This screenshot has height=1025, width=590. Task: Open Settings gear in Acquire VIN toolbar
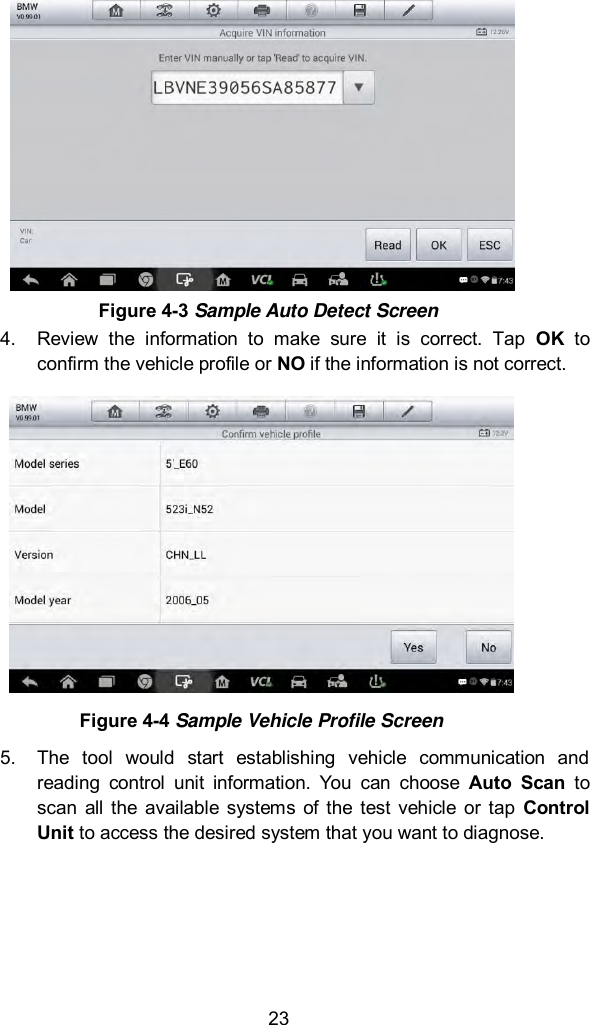tap(214, 10)
